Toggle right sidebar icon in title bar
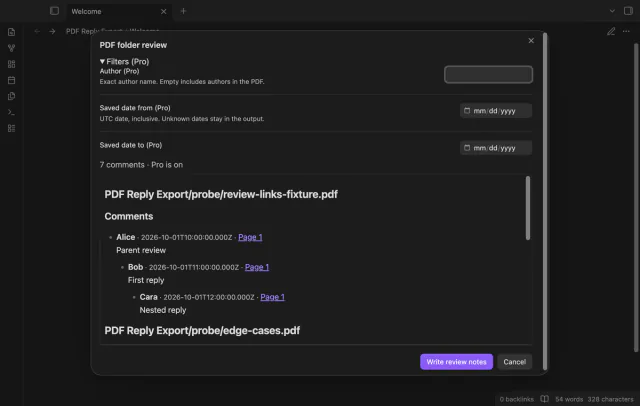This screenshot has width=640, height=406. tap(628, 11)
